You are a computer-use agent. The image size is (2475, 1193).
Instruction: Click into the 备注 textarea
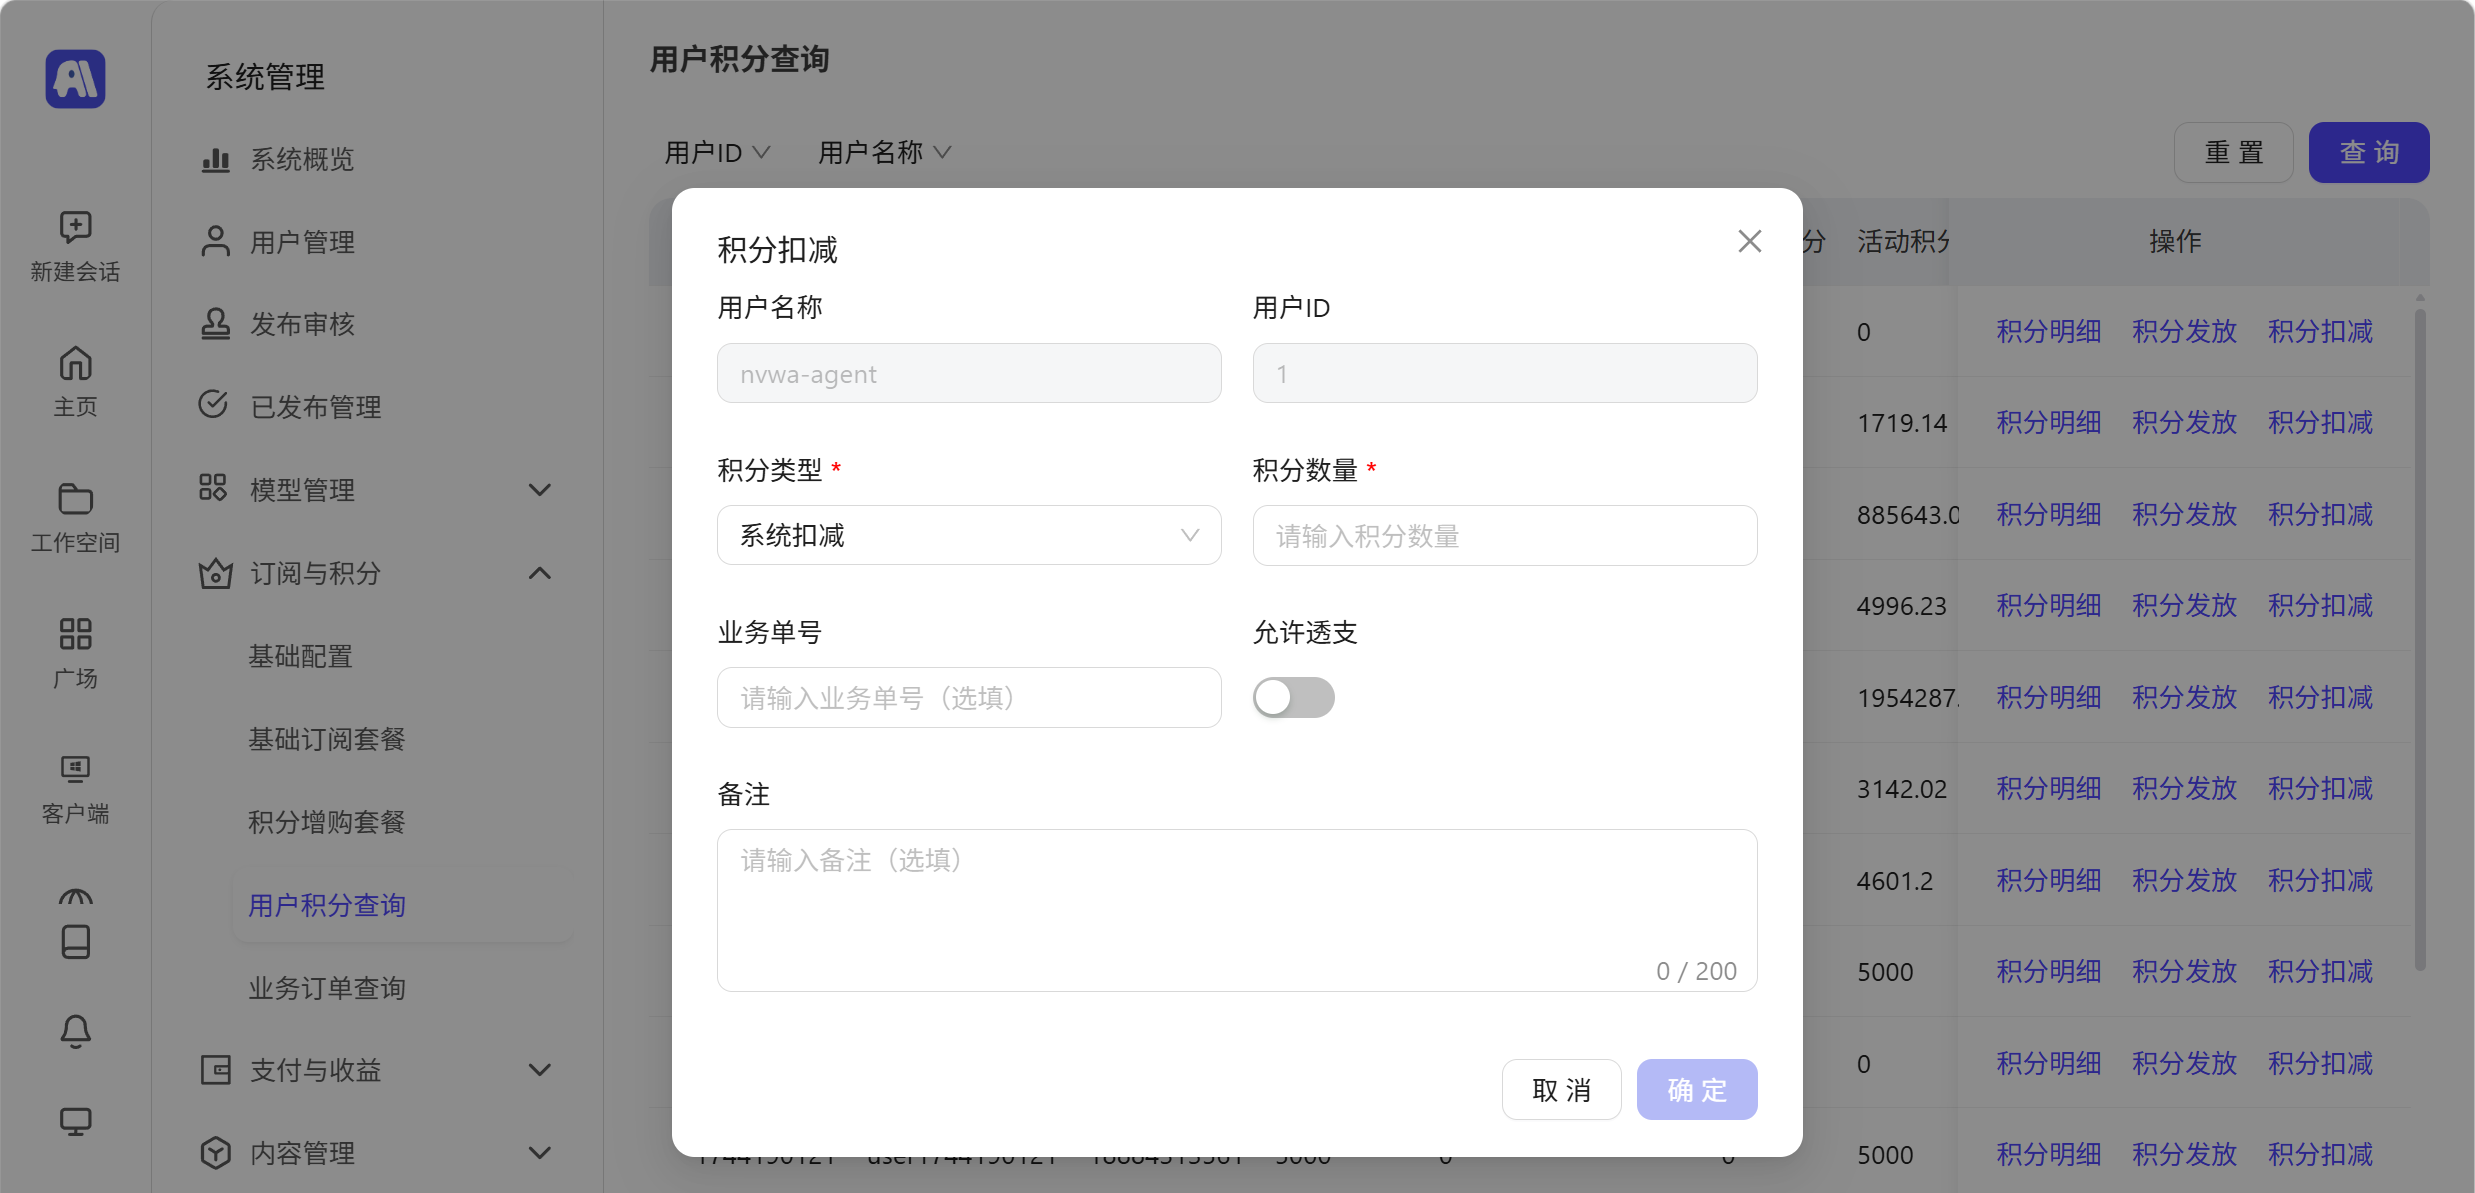[x=1237, y=910]
